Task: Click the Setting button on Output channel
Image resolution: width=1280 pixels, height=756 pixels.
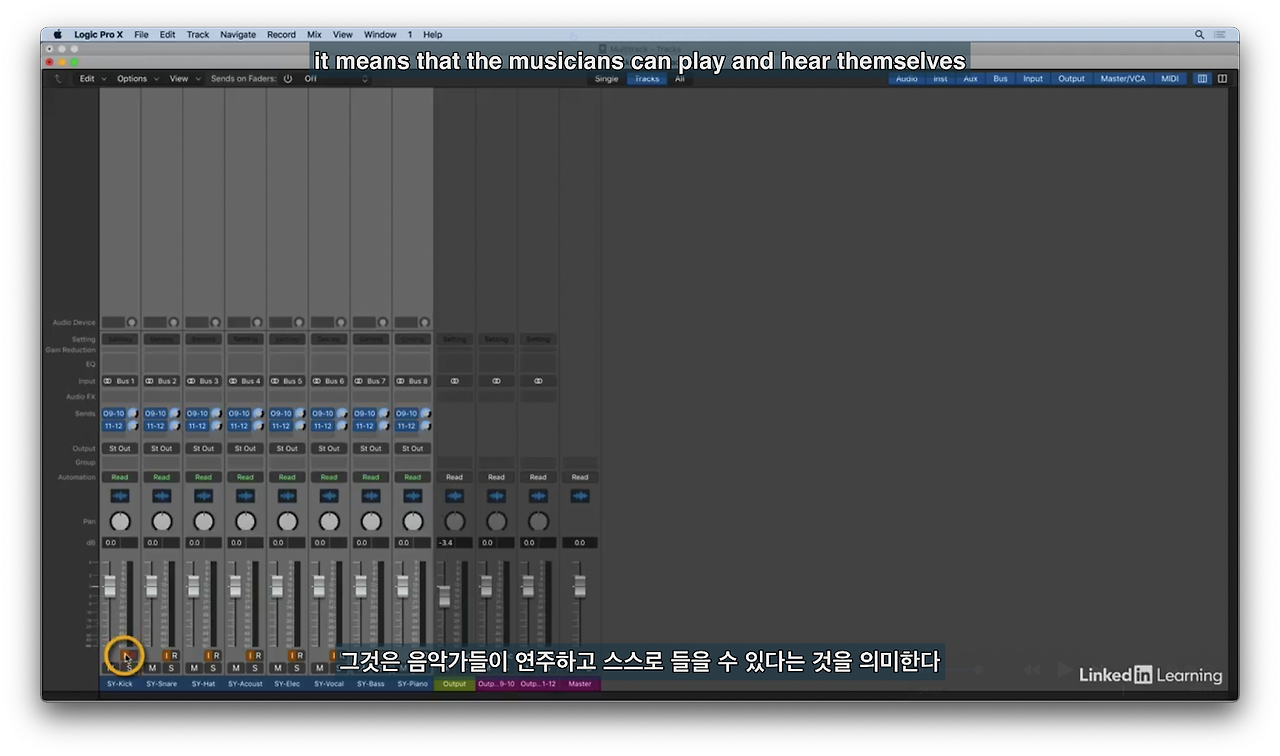Action: [x=455, y=339]
